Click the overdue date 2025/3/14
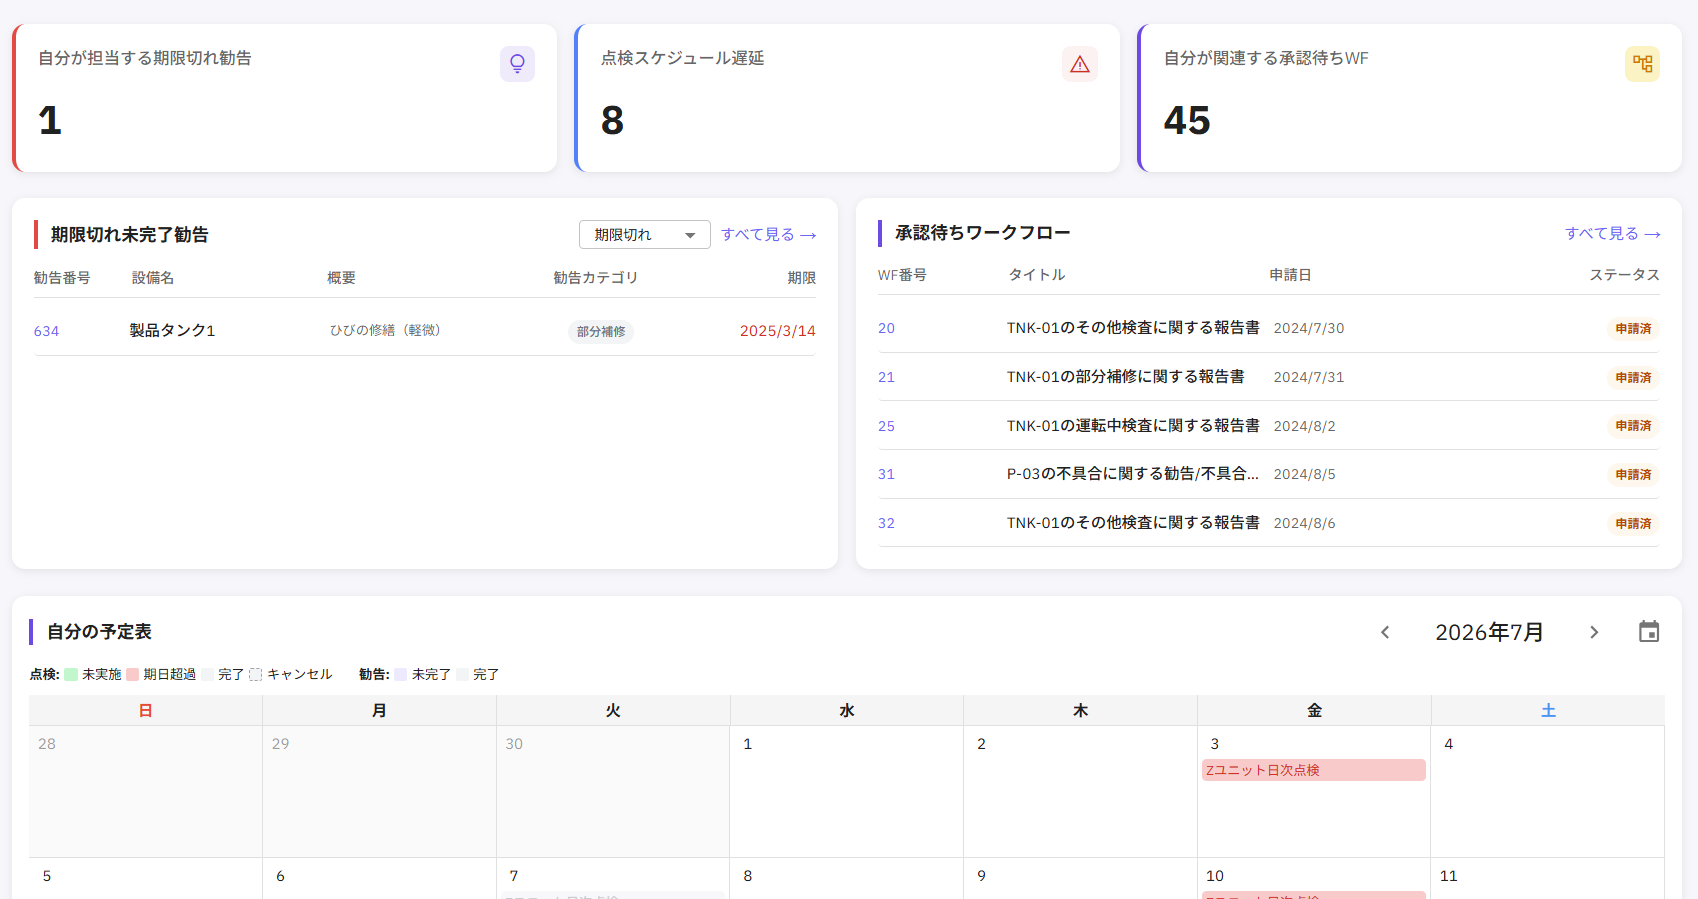Screen dimensions: 1698x899 tap(778, 331)
